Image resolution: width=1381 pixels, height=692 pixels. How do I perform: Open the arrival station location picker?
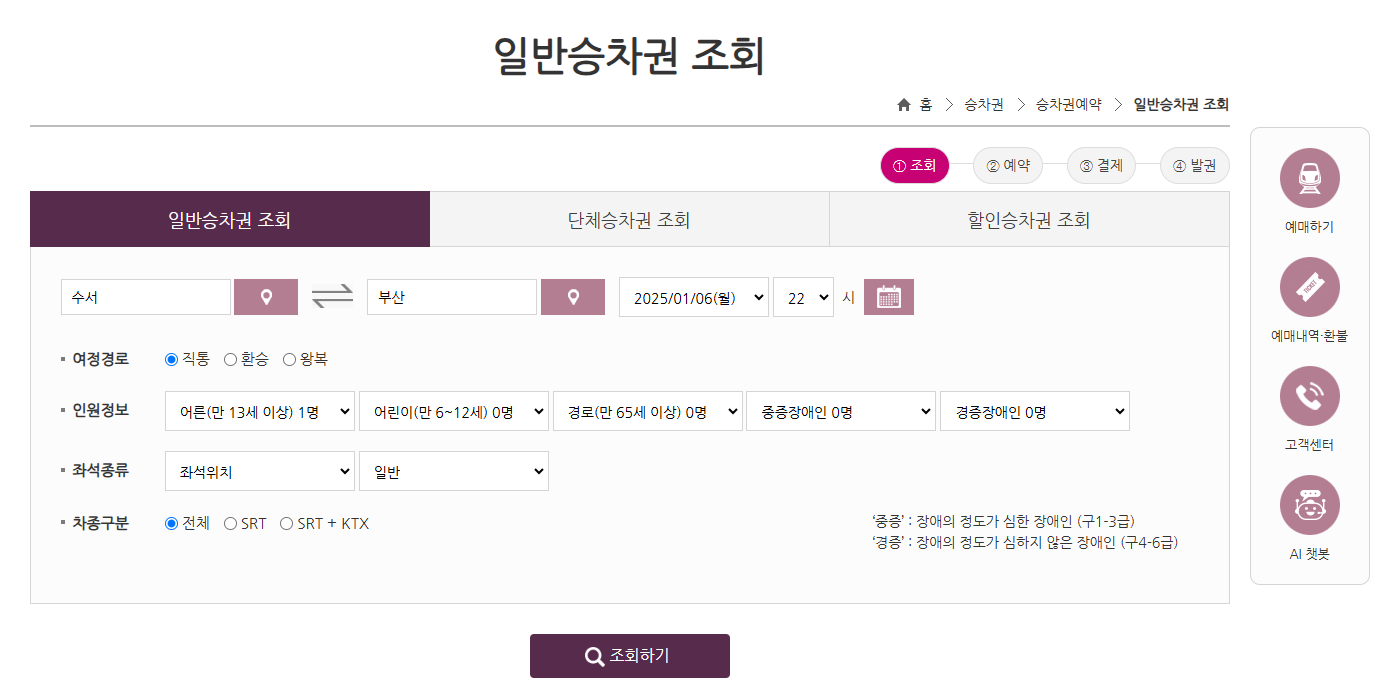click(x=572, y=296)
